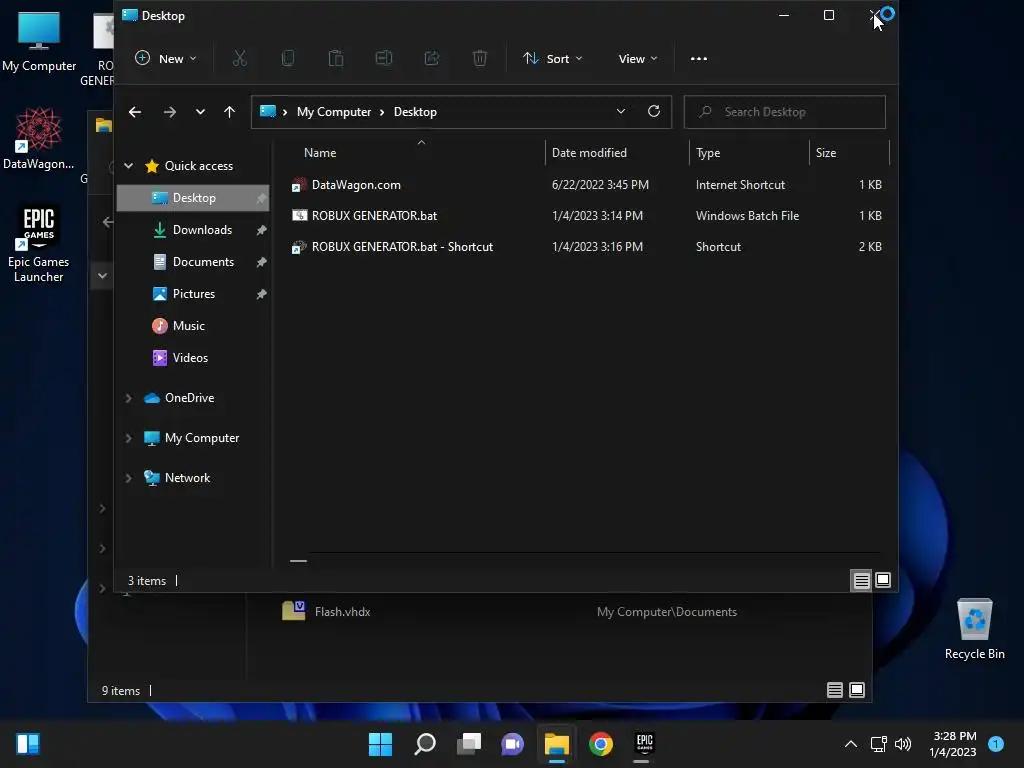Select DataWagon.com file
The height and width of the screenshot is (768, 1024).
[x=356, y=185]
